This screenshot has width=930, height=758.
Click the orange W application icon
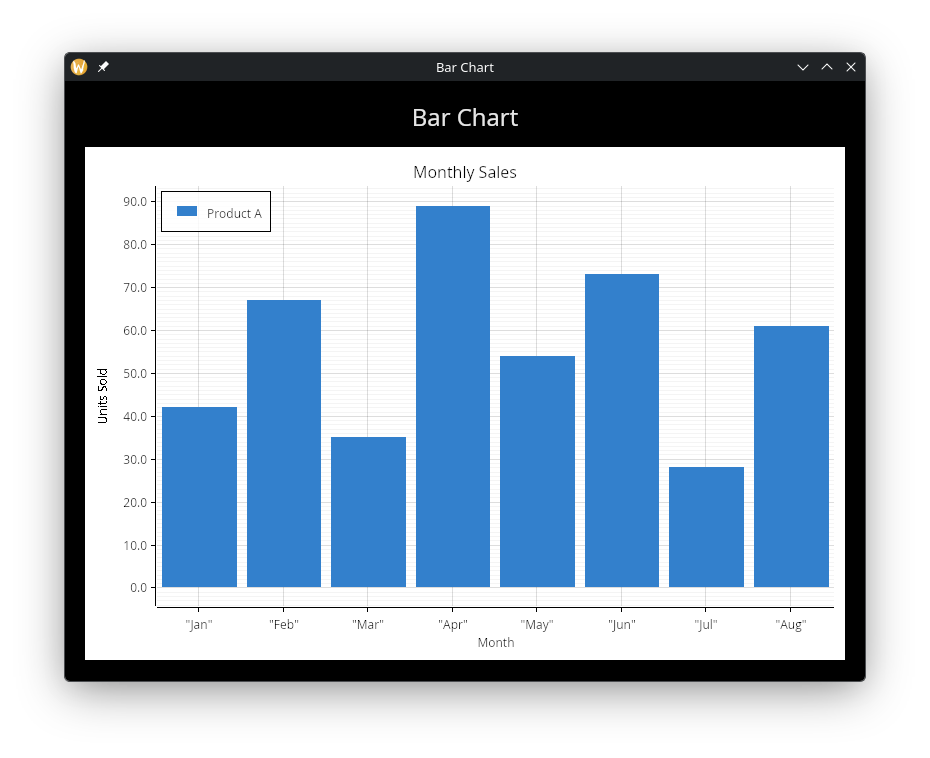click(78, 67)
